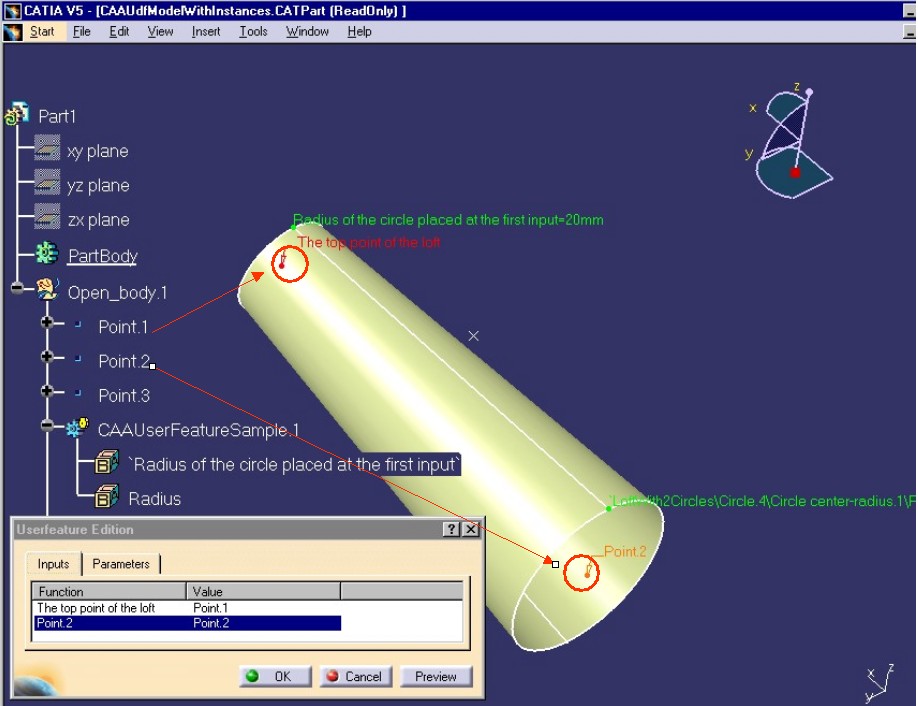Click the green light icon on OK
Screen dimensions: 918x706
pos(252,676)
